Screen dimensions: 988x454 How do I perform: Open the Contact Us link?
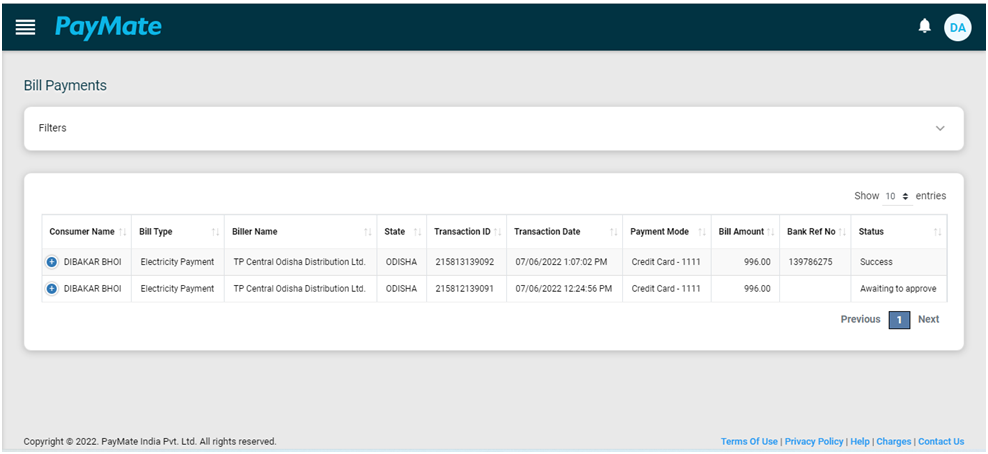coord(941,441)
